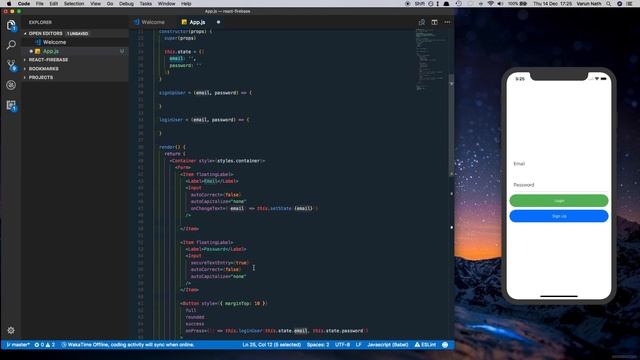
Task: Change language mode Javascript (Babel)
Action: (x=387, y=345)
